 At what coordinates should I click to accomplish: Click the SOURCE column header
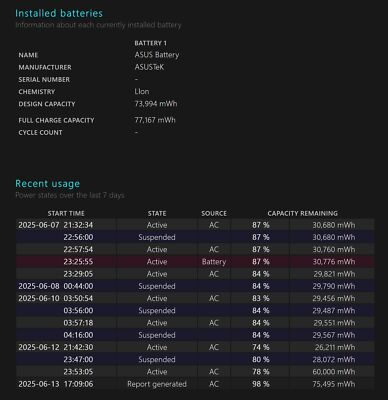[x=214, y=213]
